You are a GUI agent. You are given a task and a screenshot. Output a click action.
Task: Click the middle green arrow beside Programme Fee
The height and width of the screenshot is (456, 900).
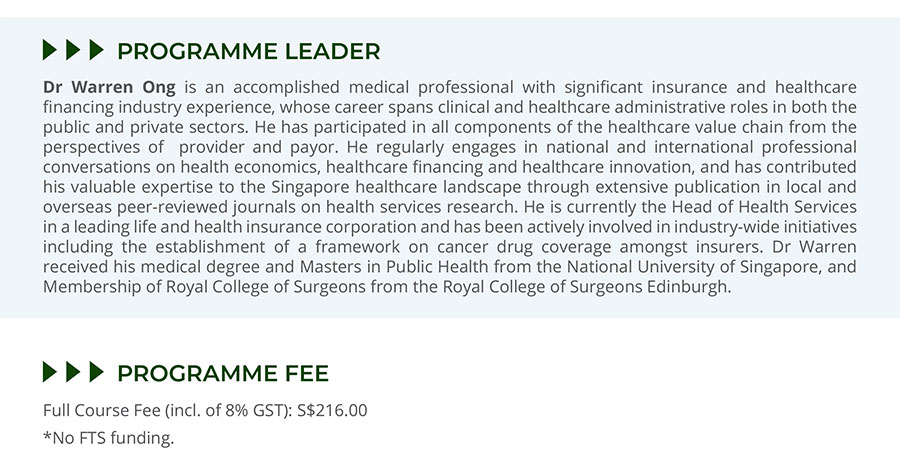pos(73,372)
